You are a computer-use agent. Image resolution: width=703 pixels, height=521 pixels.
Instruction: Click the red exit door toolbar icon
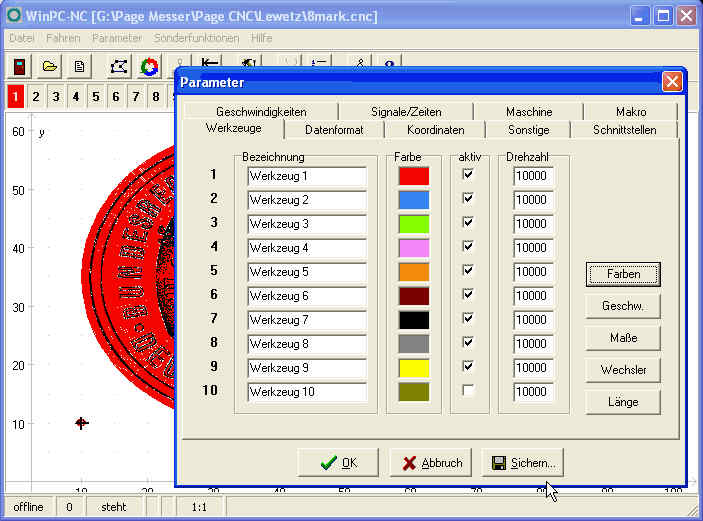[19, 66]
